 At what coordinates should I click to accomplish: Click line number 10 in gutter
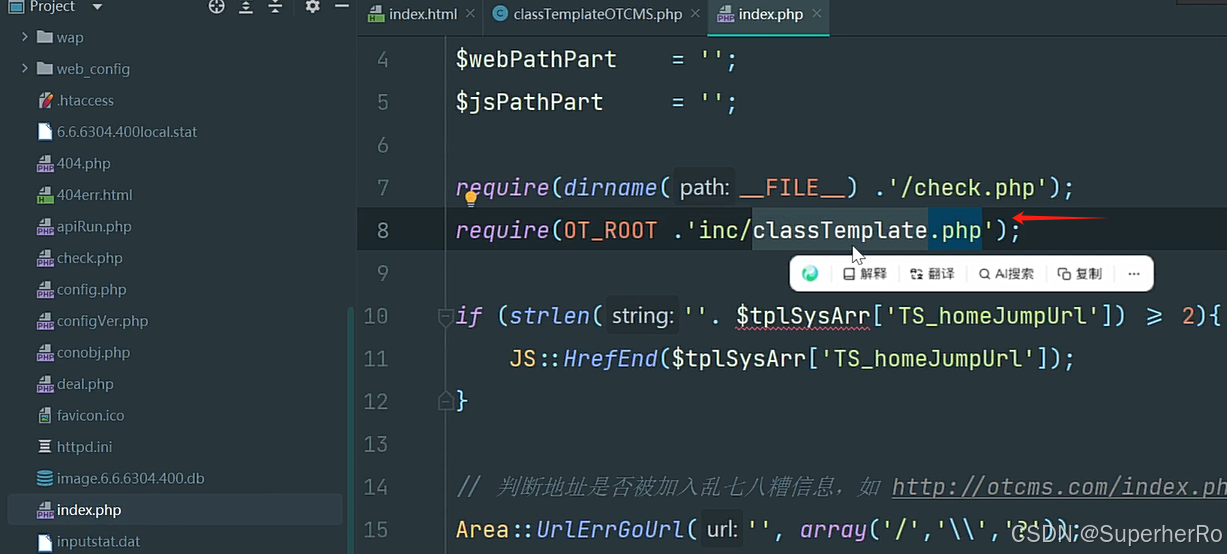click(376, 316)
